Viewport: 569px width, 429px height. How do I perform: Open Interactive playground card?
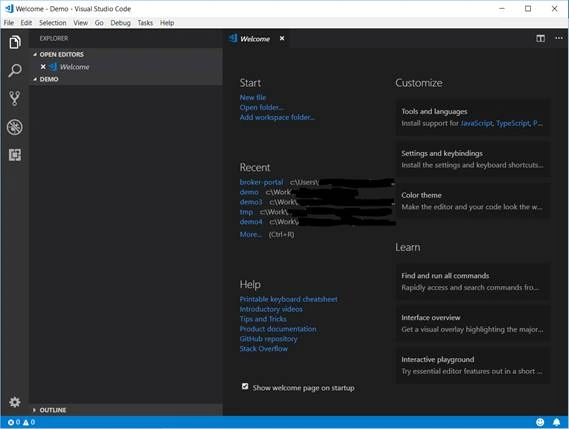[472, 365]
